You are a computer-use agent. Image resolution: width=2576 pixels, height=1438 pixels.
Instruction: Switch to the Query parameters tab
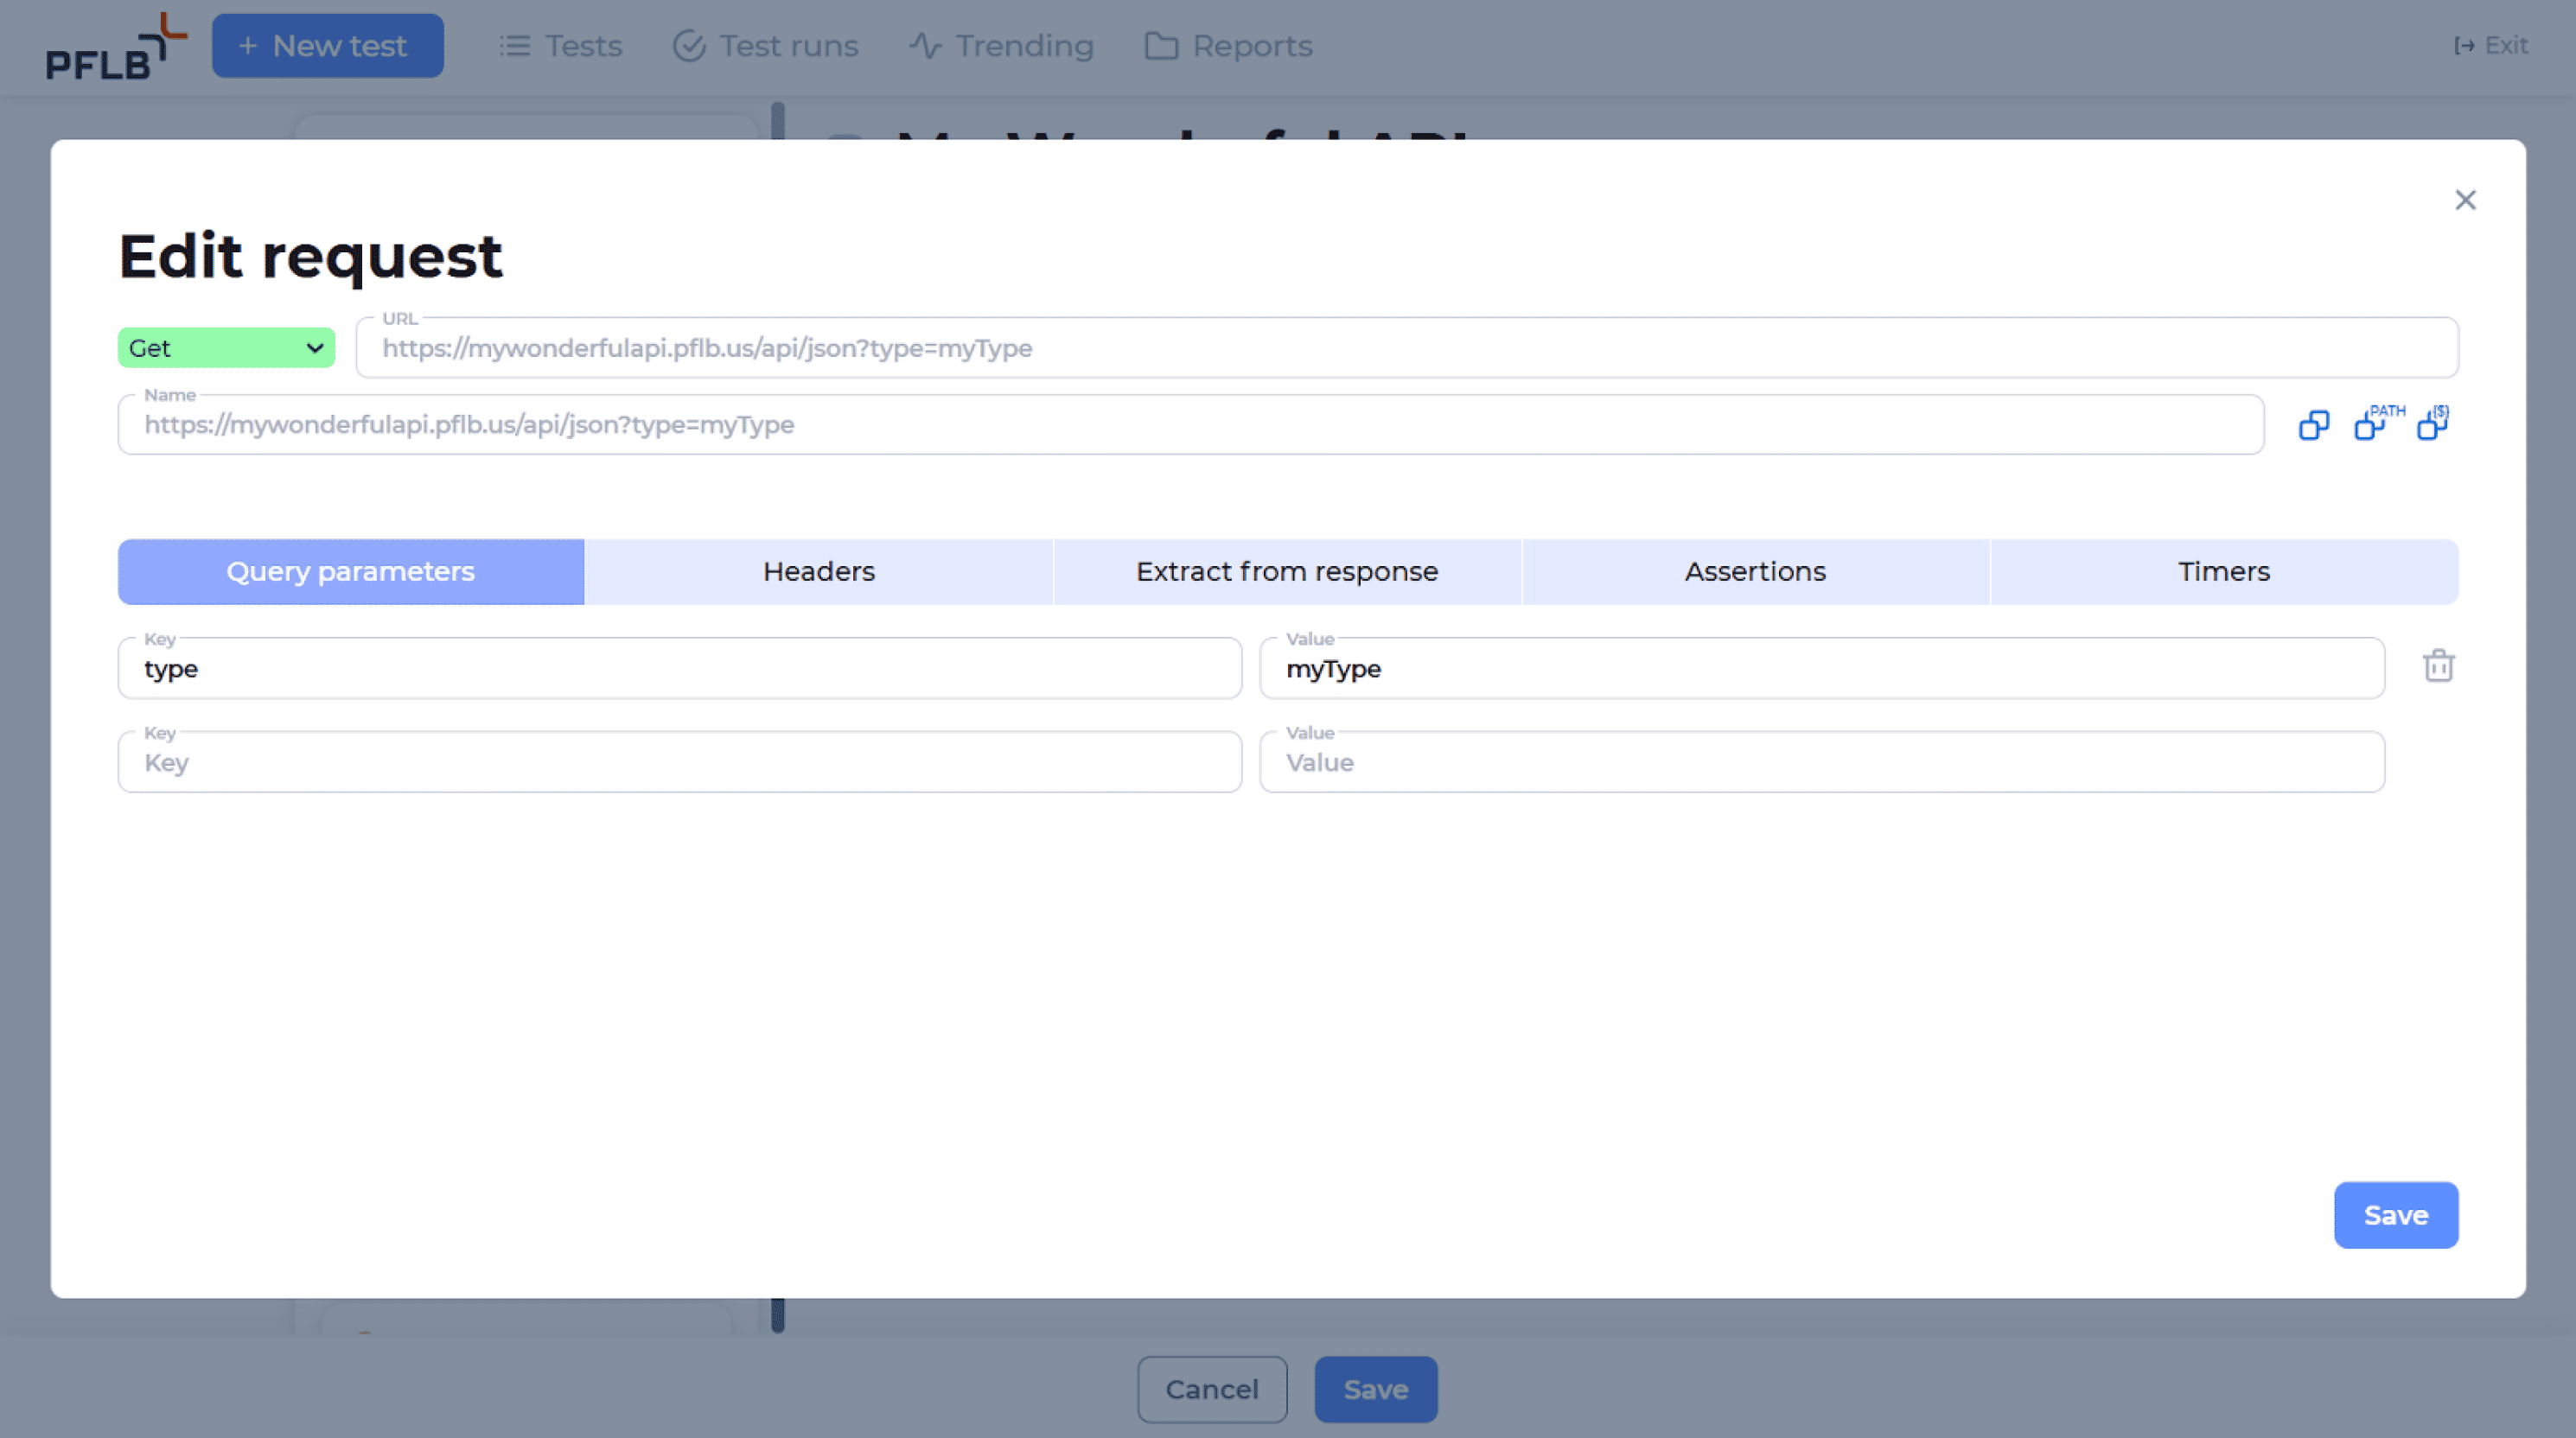point(351,572)
